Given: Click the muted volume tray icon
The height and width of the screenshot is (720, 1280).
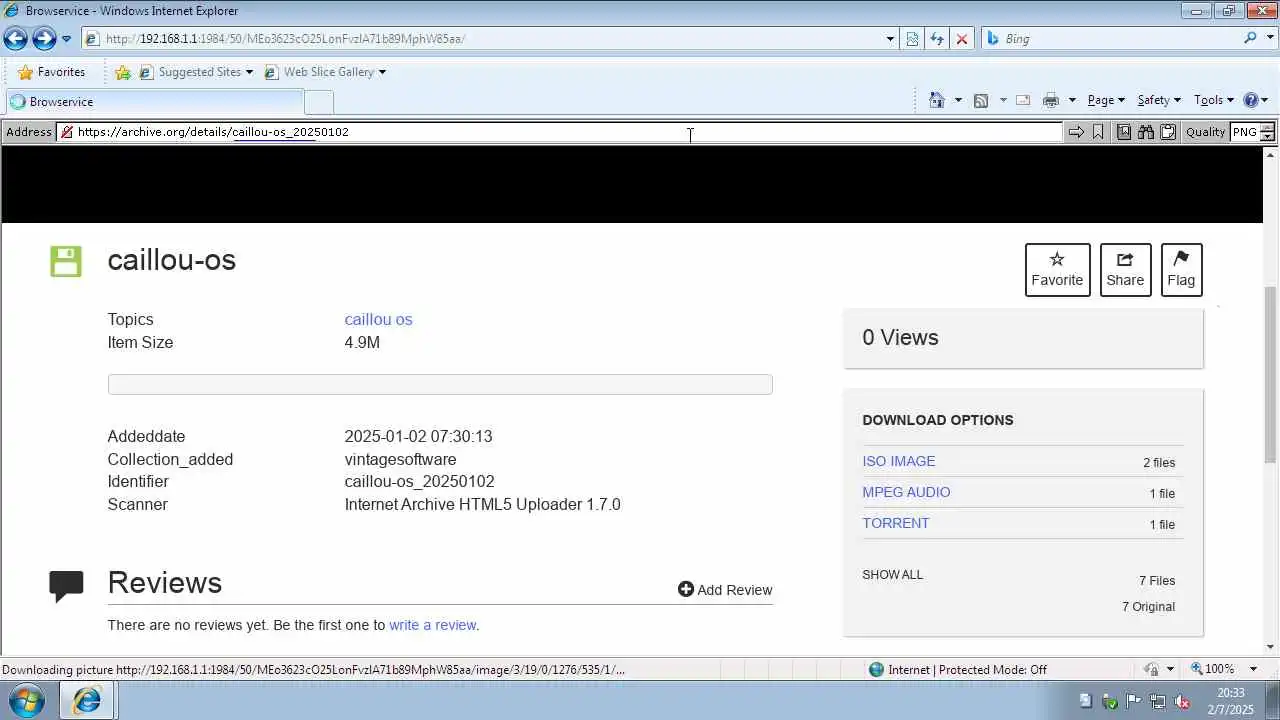Looking at the screenshot, I should pyautogui.click(x=1182, y=701).
